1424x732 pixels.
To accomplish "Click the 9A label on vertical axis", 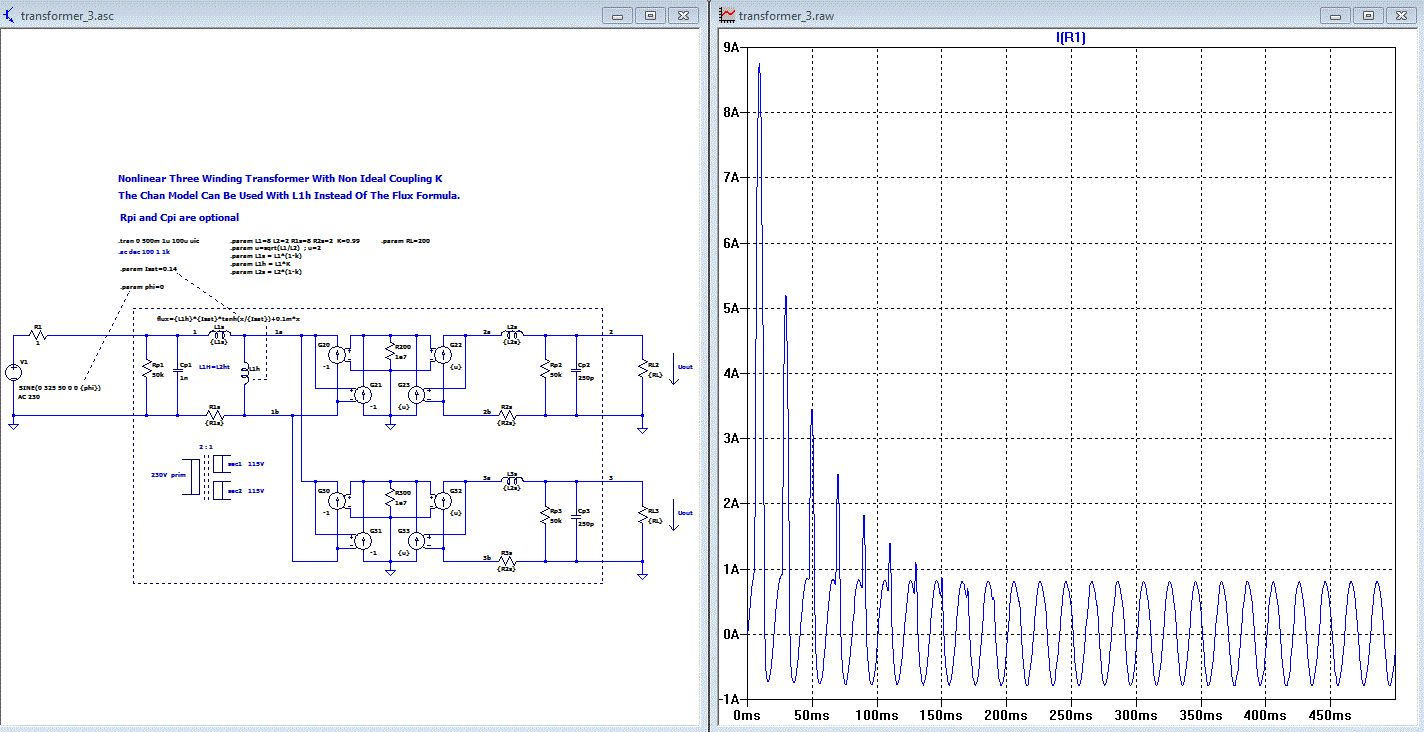I will tap(730, 48).
